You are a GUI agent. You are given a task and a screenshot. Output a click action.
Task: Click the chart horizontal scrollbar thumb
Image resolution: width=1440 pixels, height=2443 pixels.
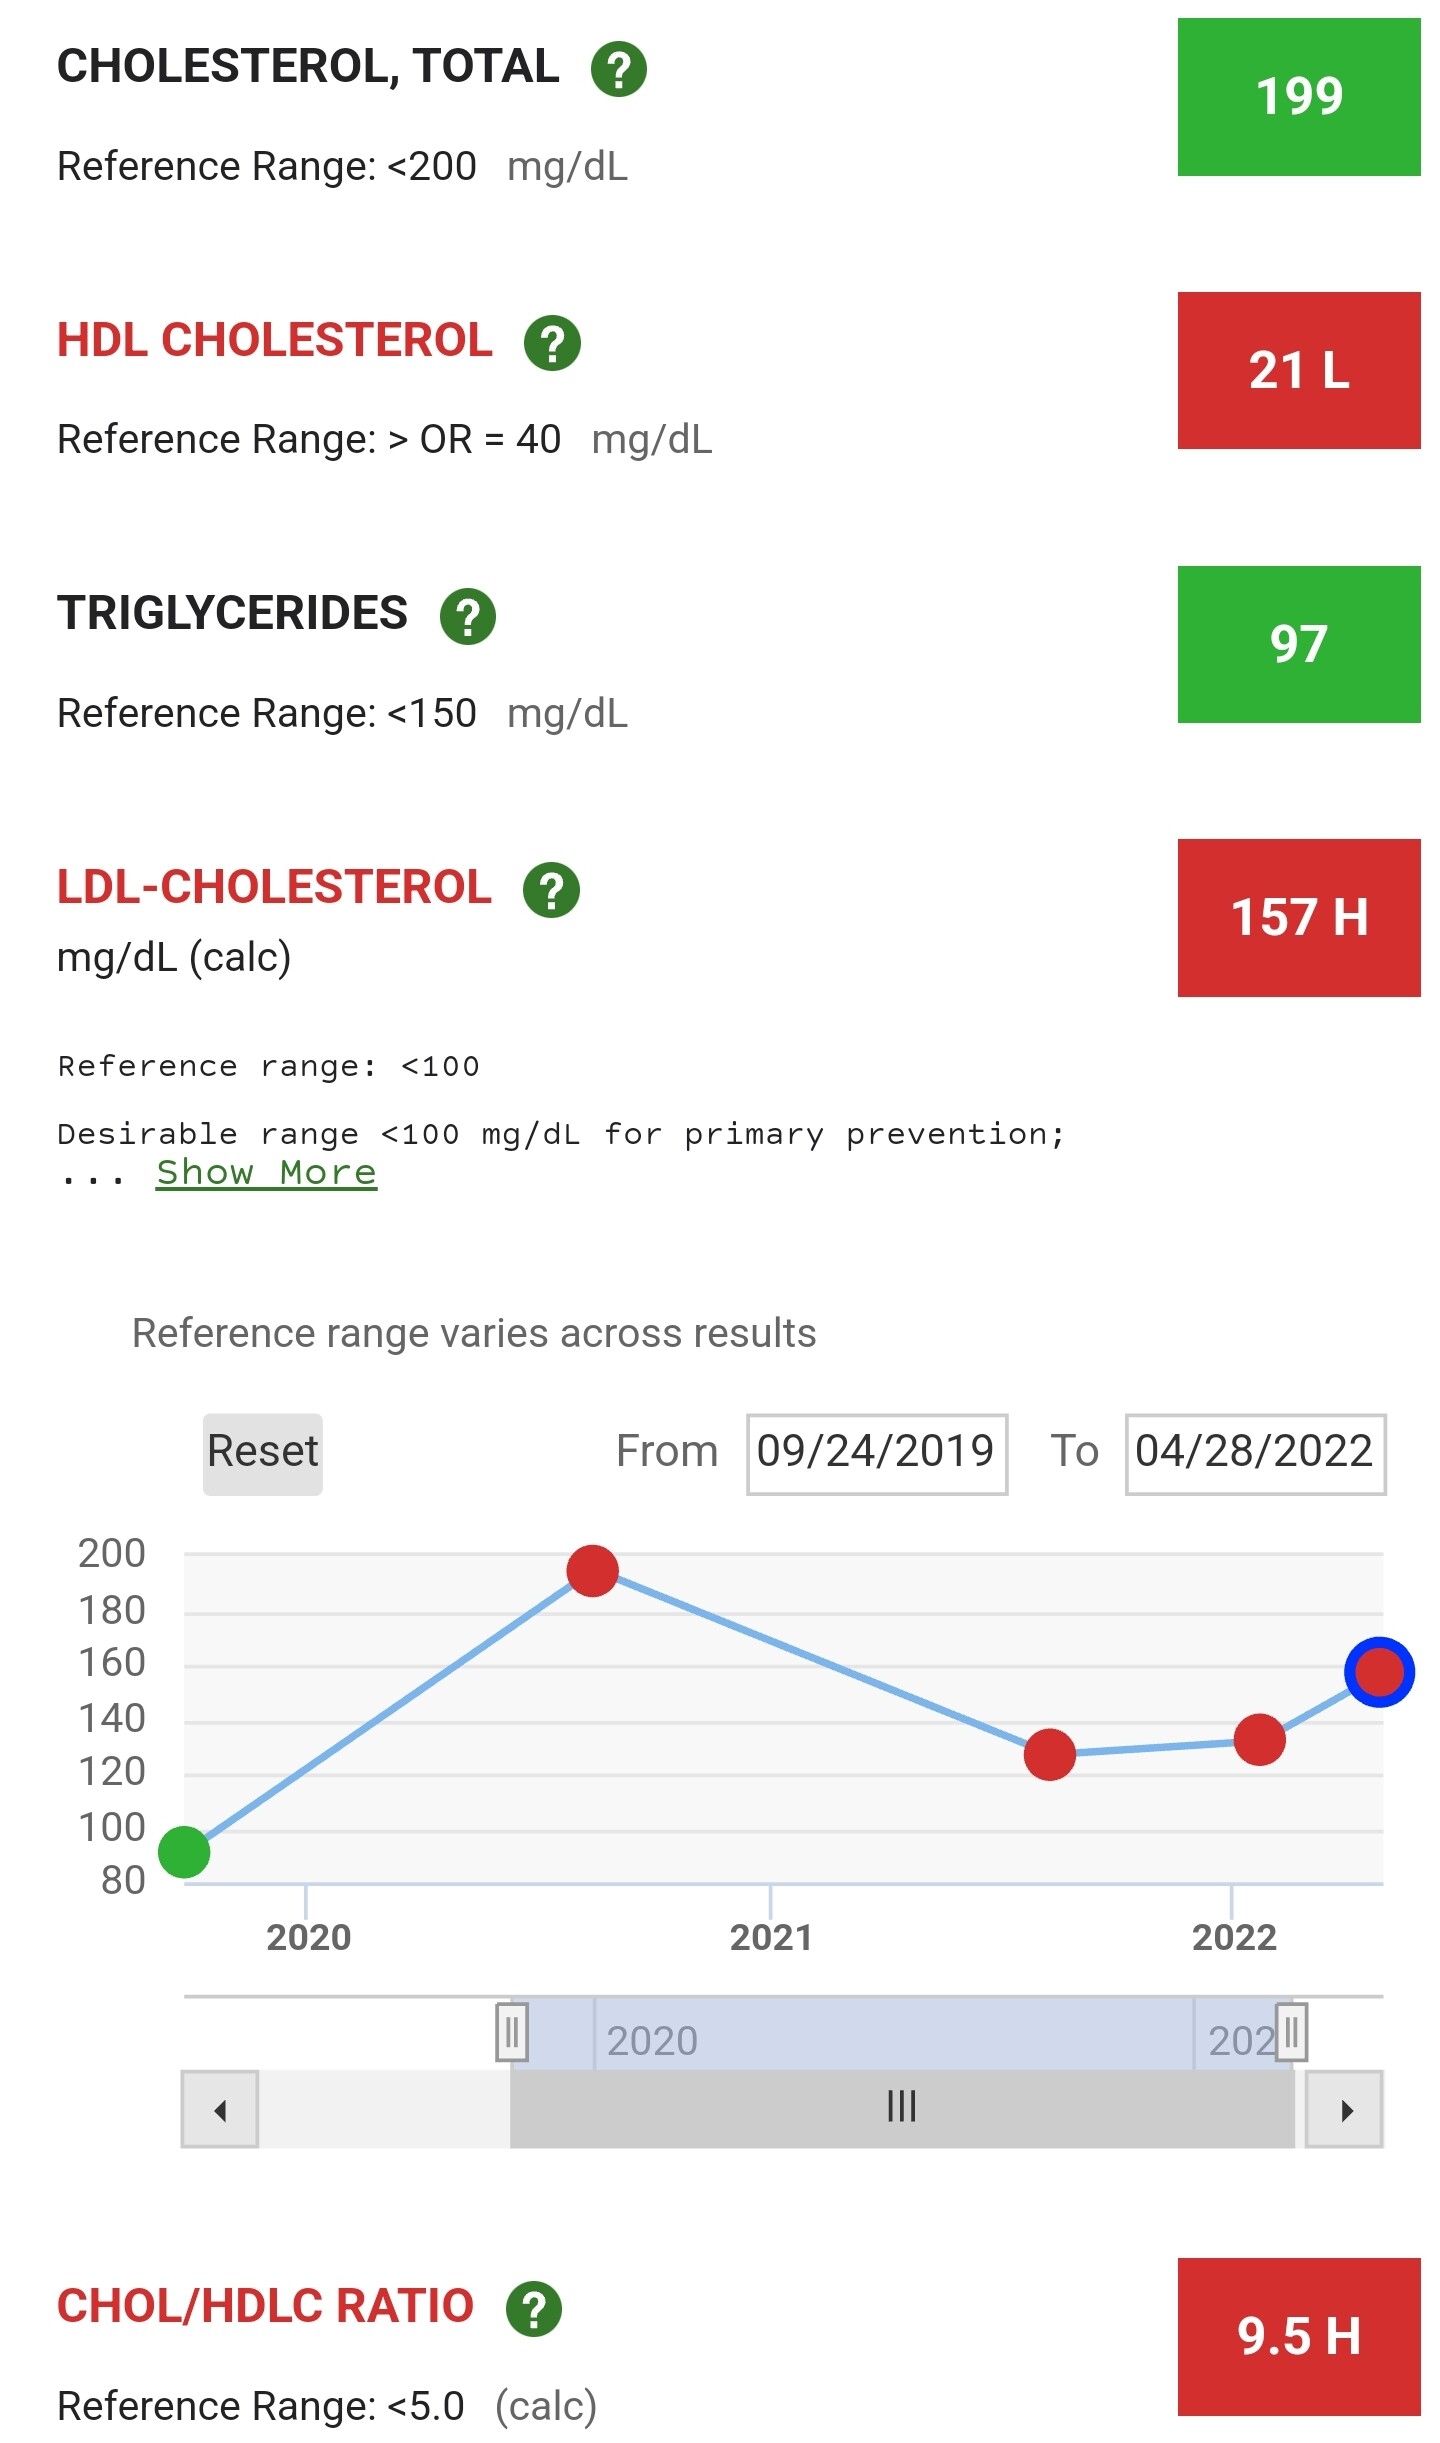click(x=901, y=2108)
